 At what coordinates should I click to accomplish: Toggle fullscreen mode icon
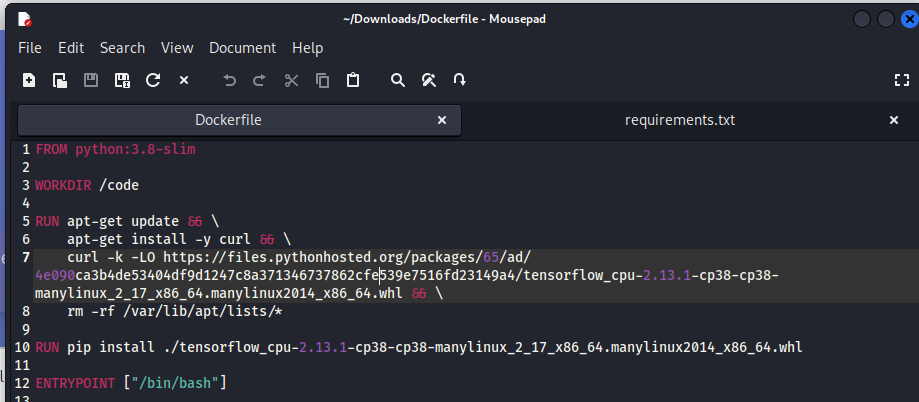pyautogui.click(x=900, y=80)
